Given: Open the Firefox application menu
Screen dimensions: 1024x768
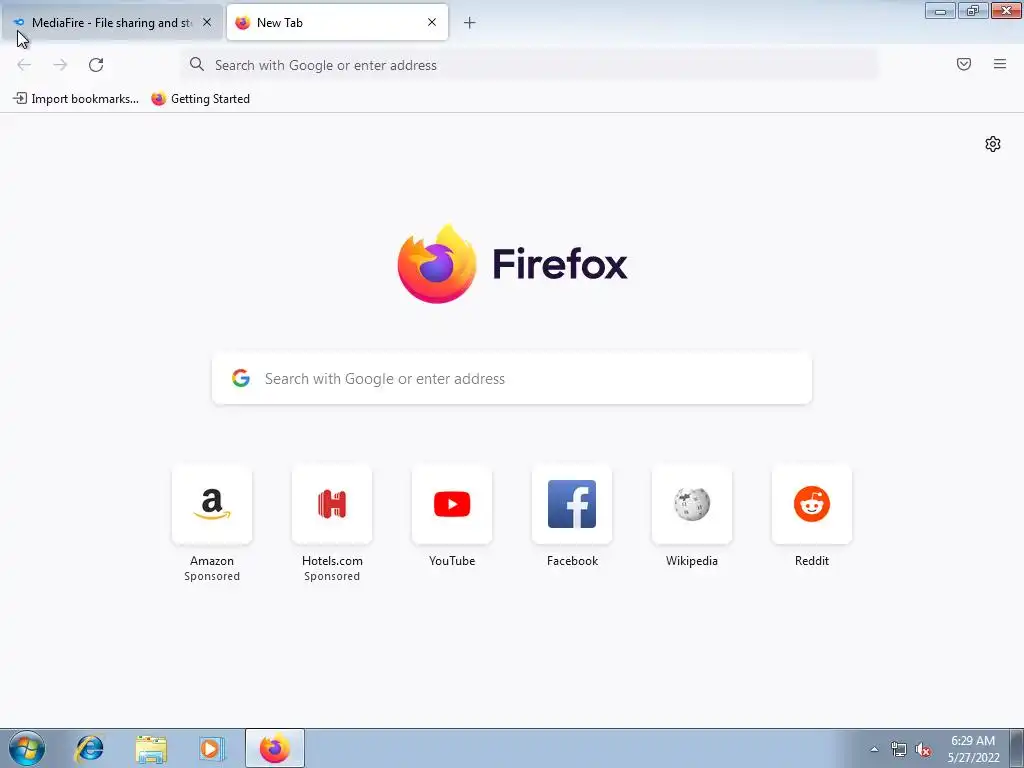Looking at the screenshot, I should click(x=1000, y=64).
